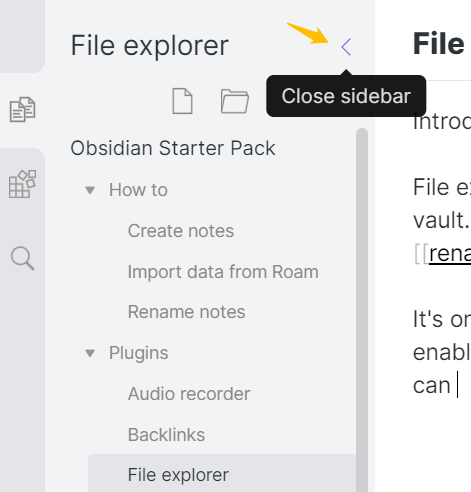This screenshot has height=492, width=471.
Task: Click the Close sidebar chevron icon
Action: (x=346, y=47)
